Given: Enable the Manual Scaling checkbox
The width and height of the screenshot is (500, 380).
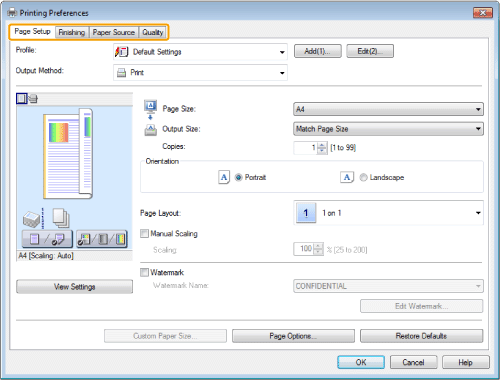Looking at the screenshot, I should point(144,233).
